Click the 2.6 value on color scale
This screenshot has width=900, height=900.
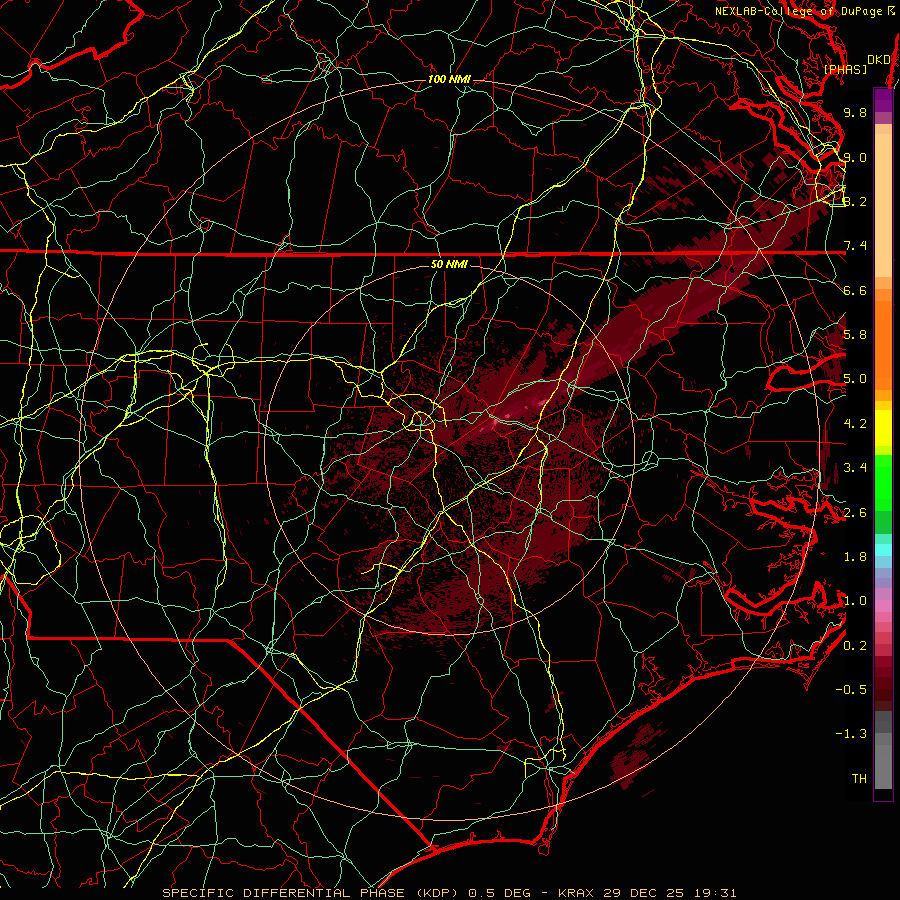tap(855, 513)
